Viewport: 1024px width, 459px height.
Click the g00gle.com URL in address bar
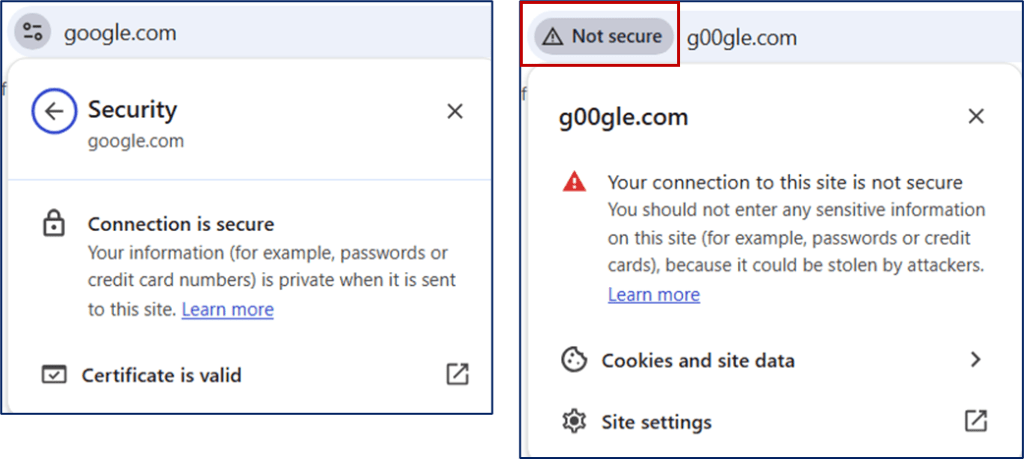point(741,38)
